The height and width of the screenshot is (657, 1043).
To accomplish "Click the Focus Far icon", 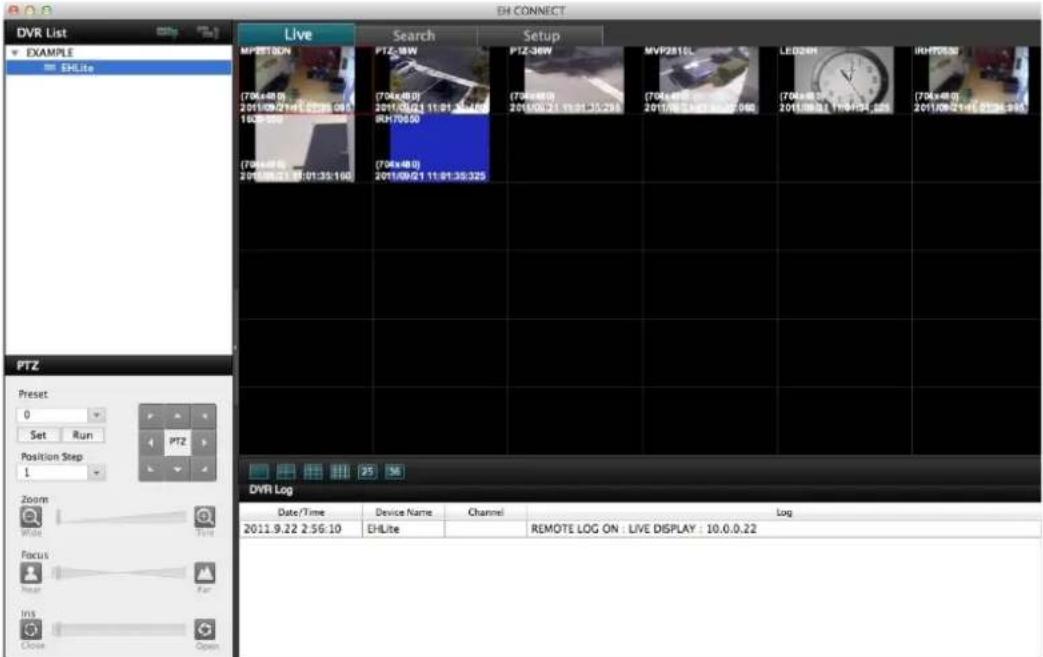I will [x=204, y=573].
